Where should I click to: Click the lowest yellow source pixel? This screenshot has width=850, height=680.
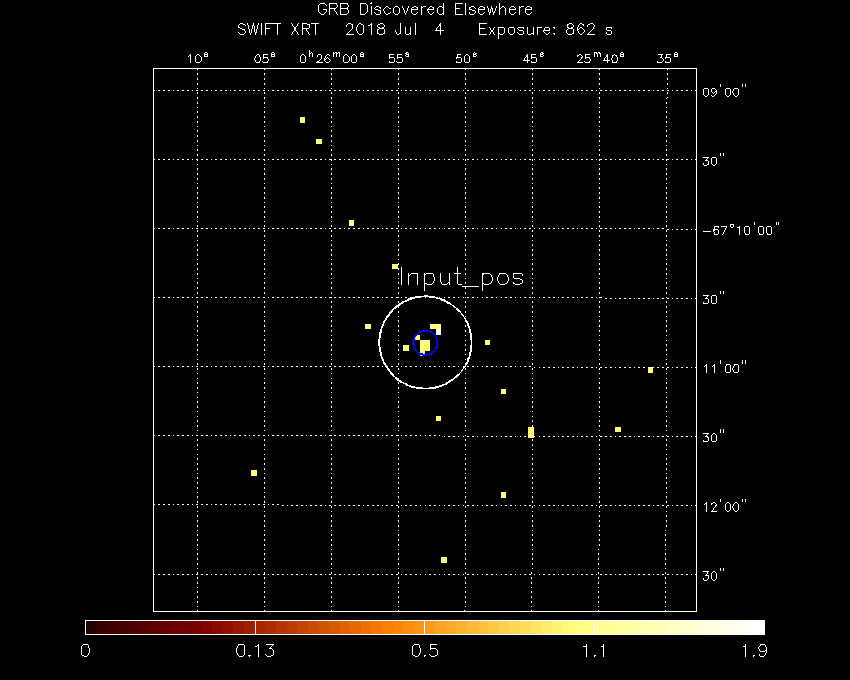[x=443, y=560]
